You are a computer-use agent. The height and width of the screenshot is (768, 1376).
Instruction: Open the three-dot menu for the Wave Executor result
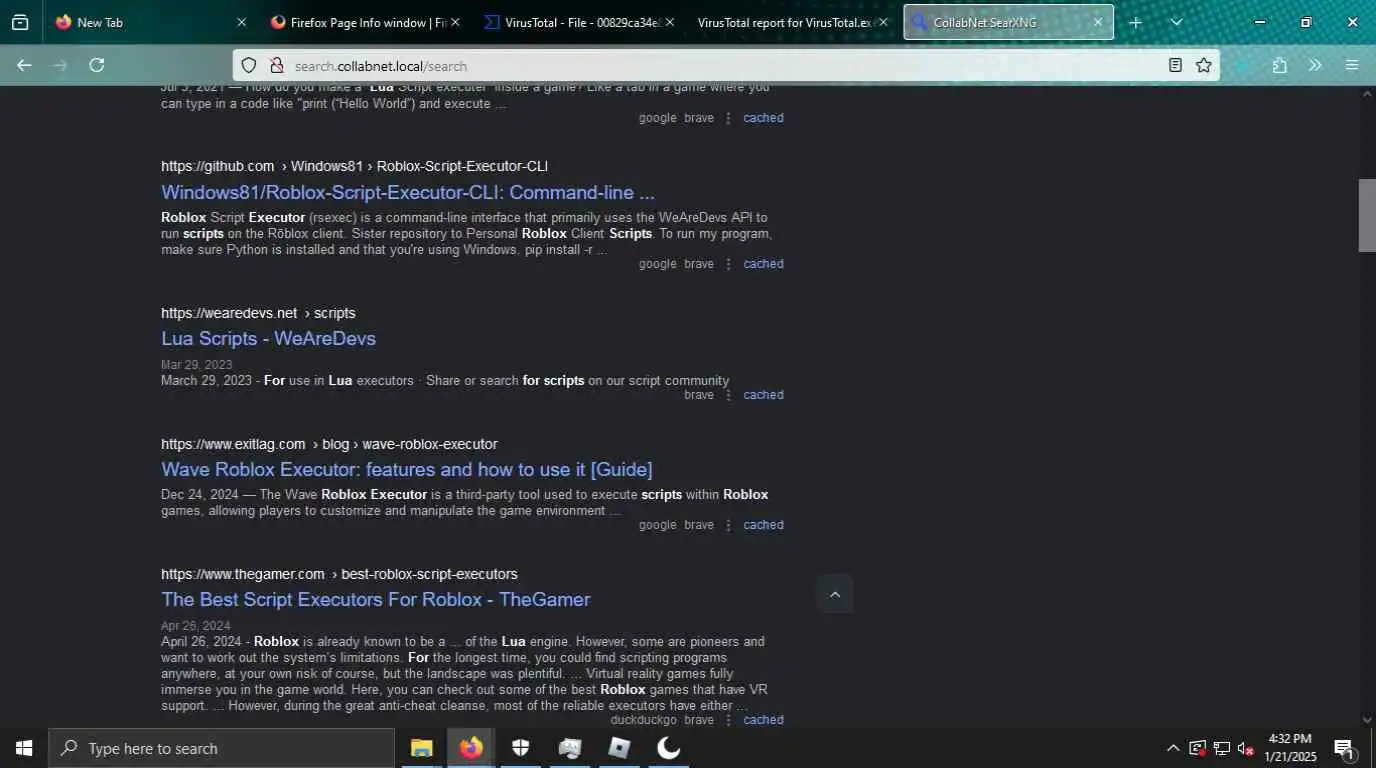(x=728, y=525)
